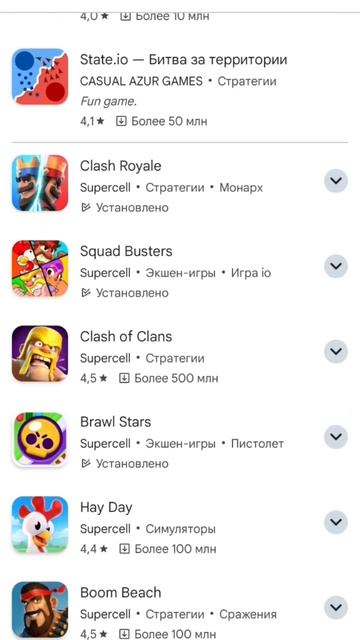Open the Clash of Clans title link
Image resolution: width=360 pixels, height=640 pixels.
tap(126, 337)
